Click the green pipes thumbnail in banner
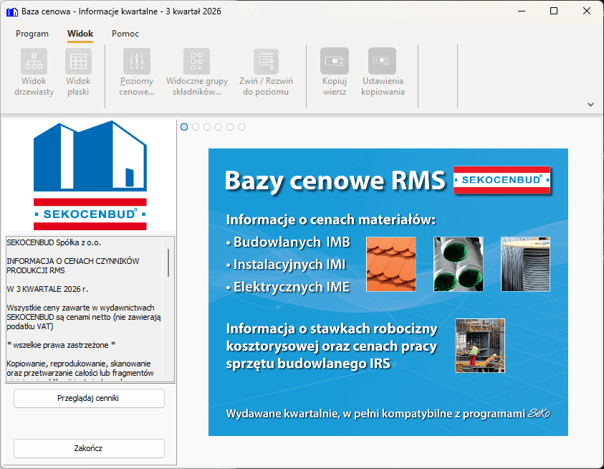 (x=458, y=264)
